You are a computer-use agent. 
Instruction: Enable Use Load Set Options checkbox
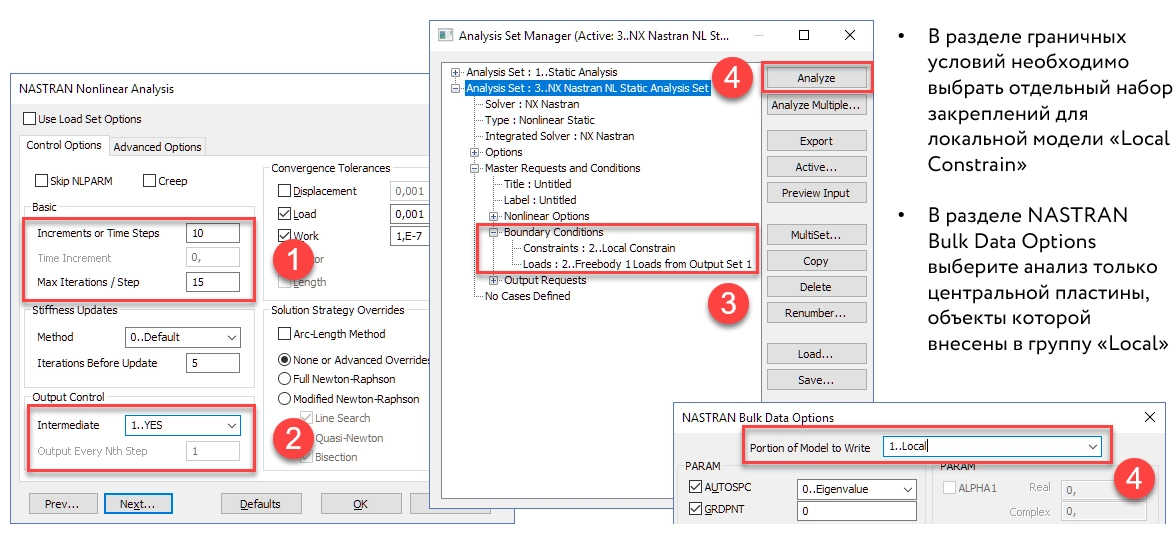tap(29, 119)
